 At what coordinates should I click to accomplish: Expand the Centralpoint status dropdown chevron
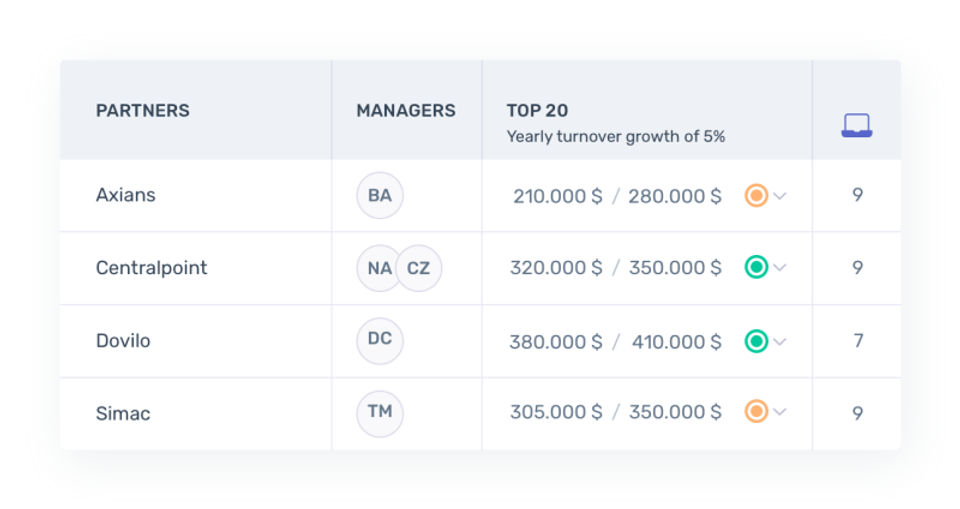780,268
